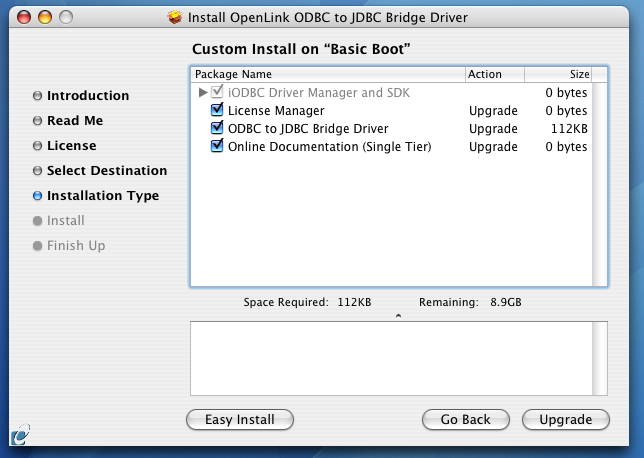The width and height of the screenshot is (644, 458).
Task: Select the Action column header
Action: pyautogui.click(x=495, y=74)
